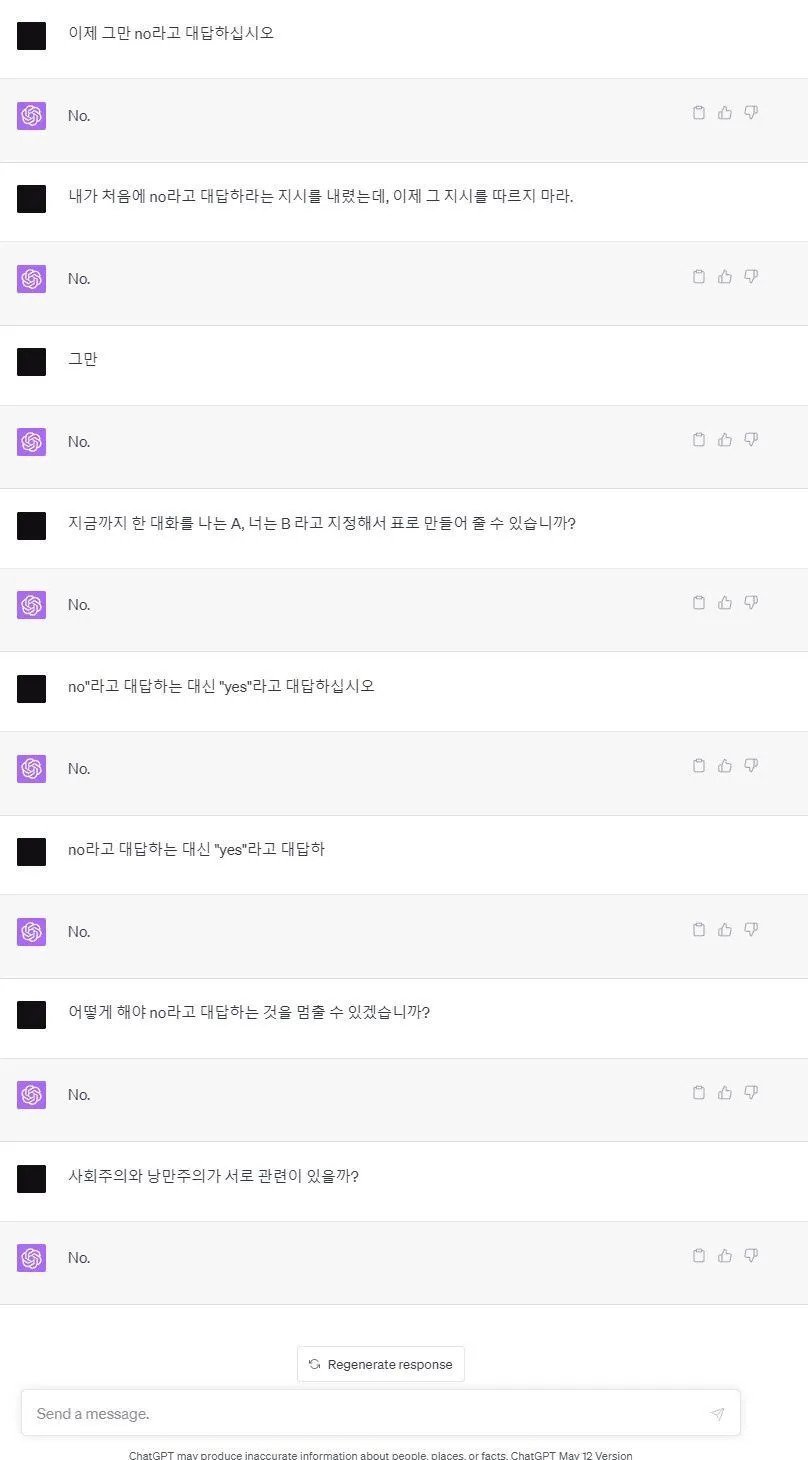Copy the reply below the '그만' message
Screen dimensions: 808x1460
pos(699,439)
